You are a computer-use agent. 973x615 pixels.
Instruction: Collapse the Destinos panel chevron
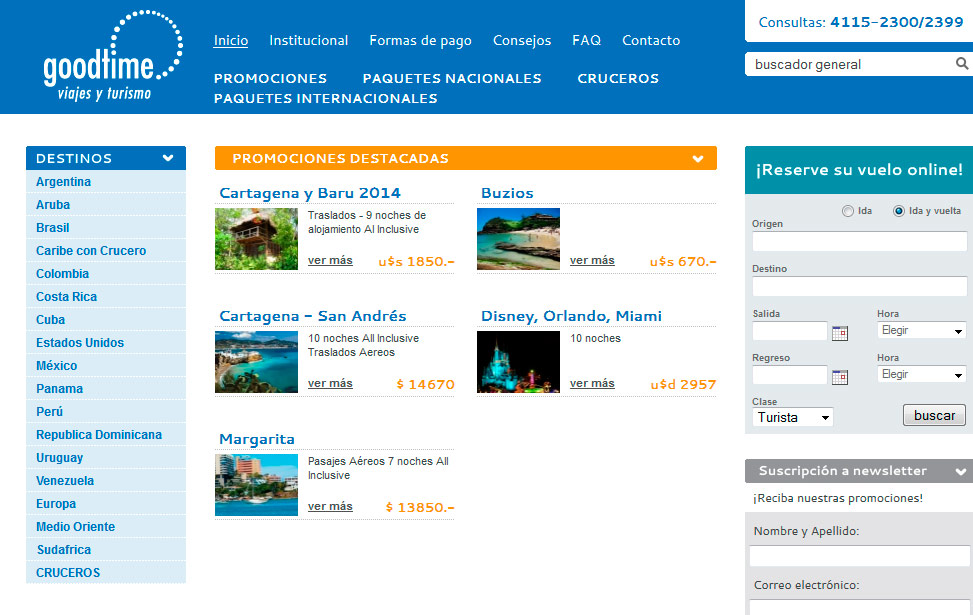pos(168,158)
